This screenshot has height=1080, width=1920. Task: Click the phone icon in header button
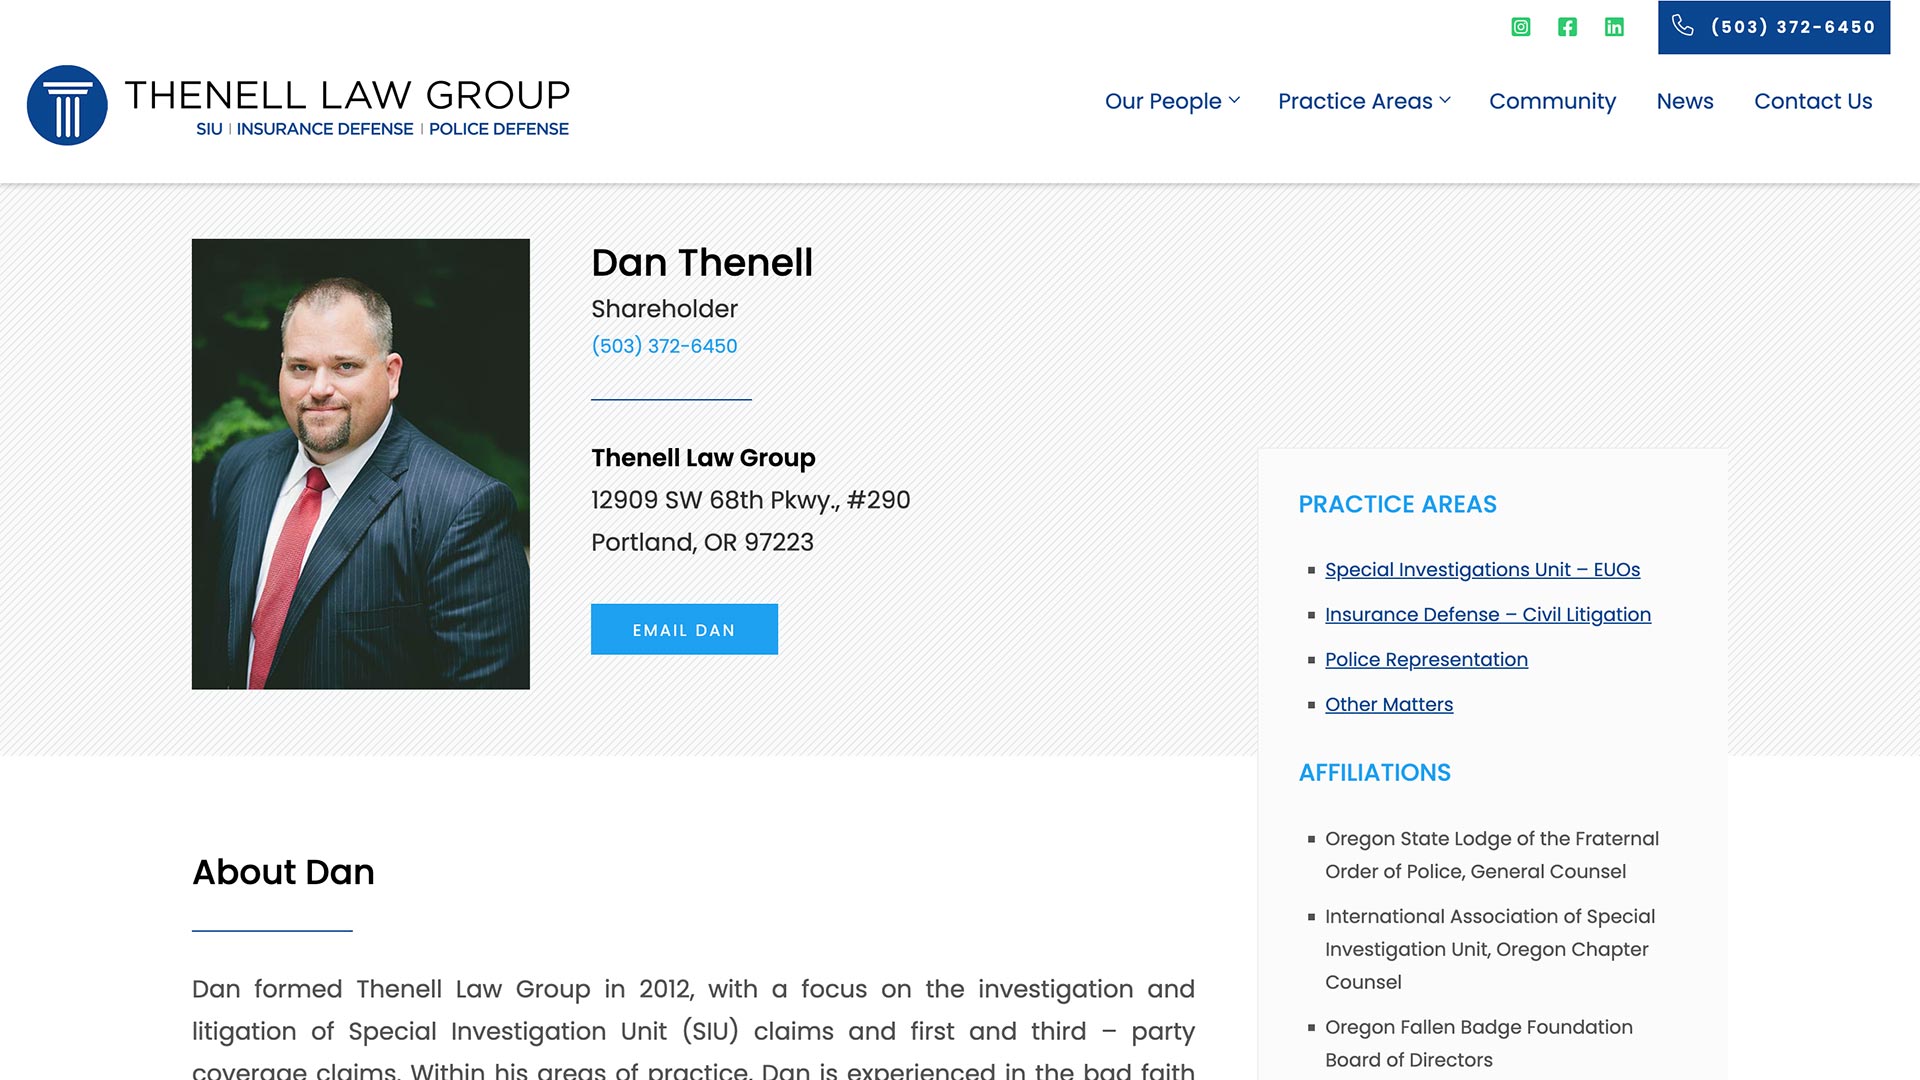pos(1685,26)
